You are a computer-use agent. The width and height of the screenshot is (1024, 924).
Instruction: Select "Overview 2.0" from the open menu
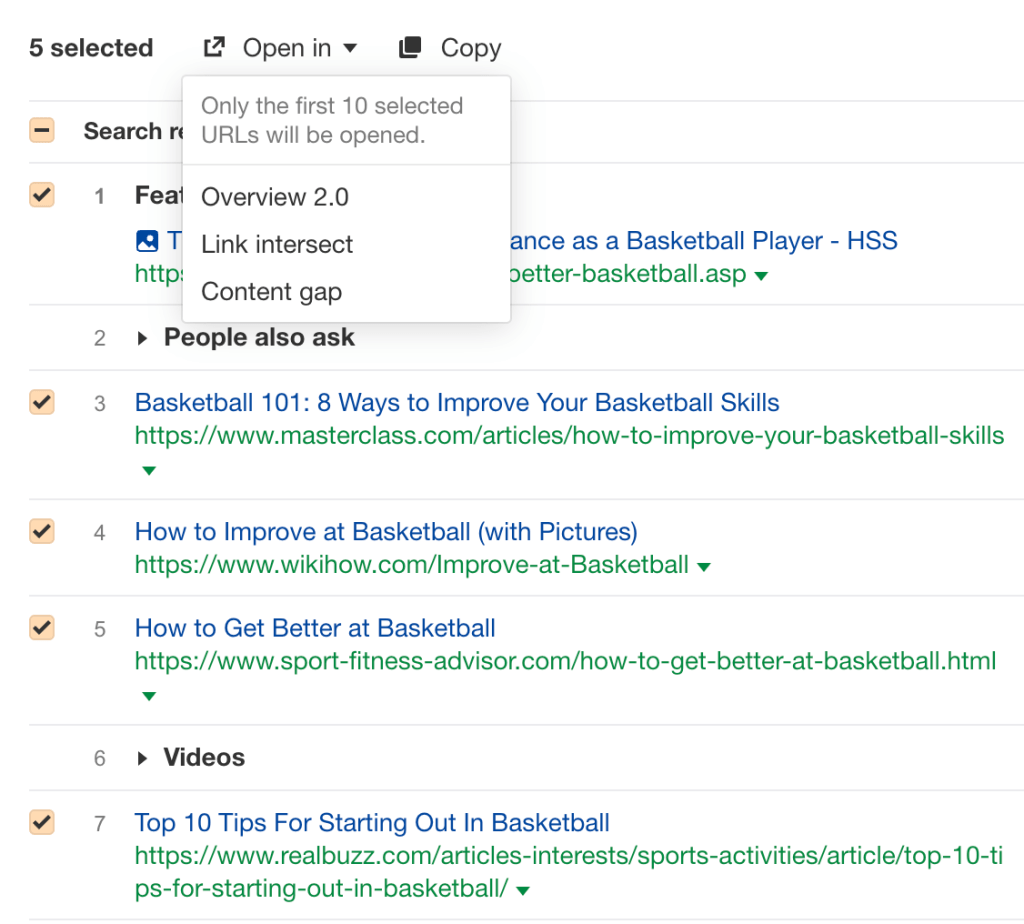pyautogui.click(x=274, y=197)
